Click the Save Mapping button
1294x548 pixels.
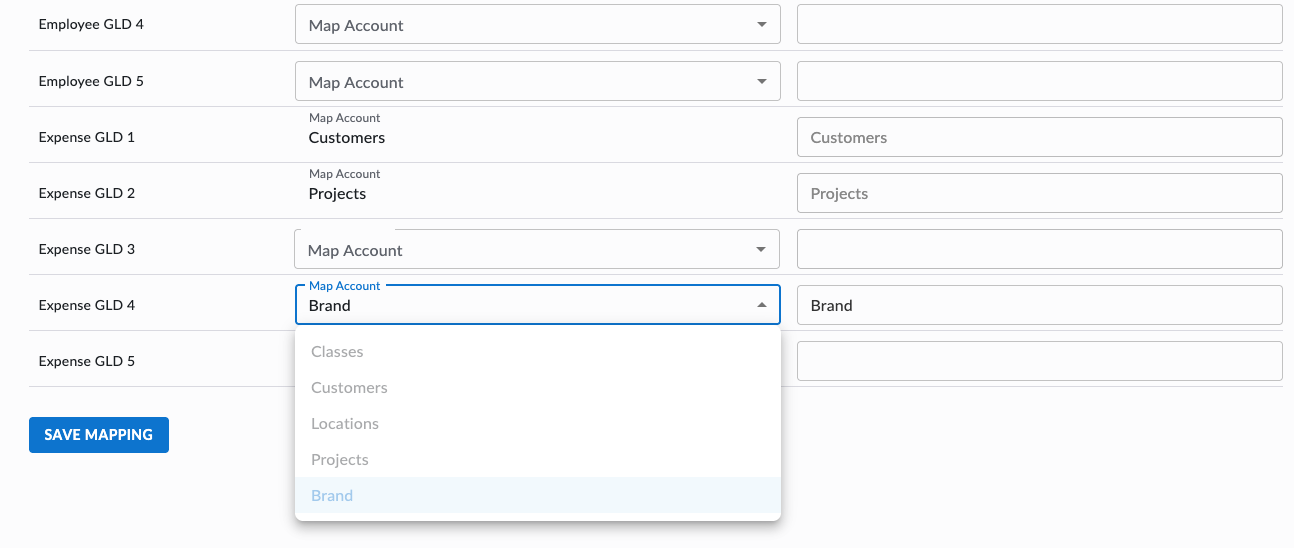(99, 435)
